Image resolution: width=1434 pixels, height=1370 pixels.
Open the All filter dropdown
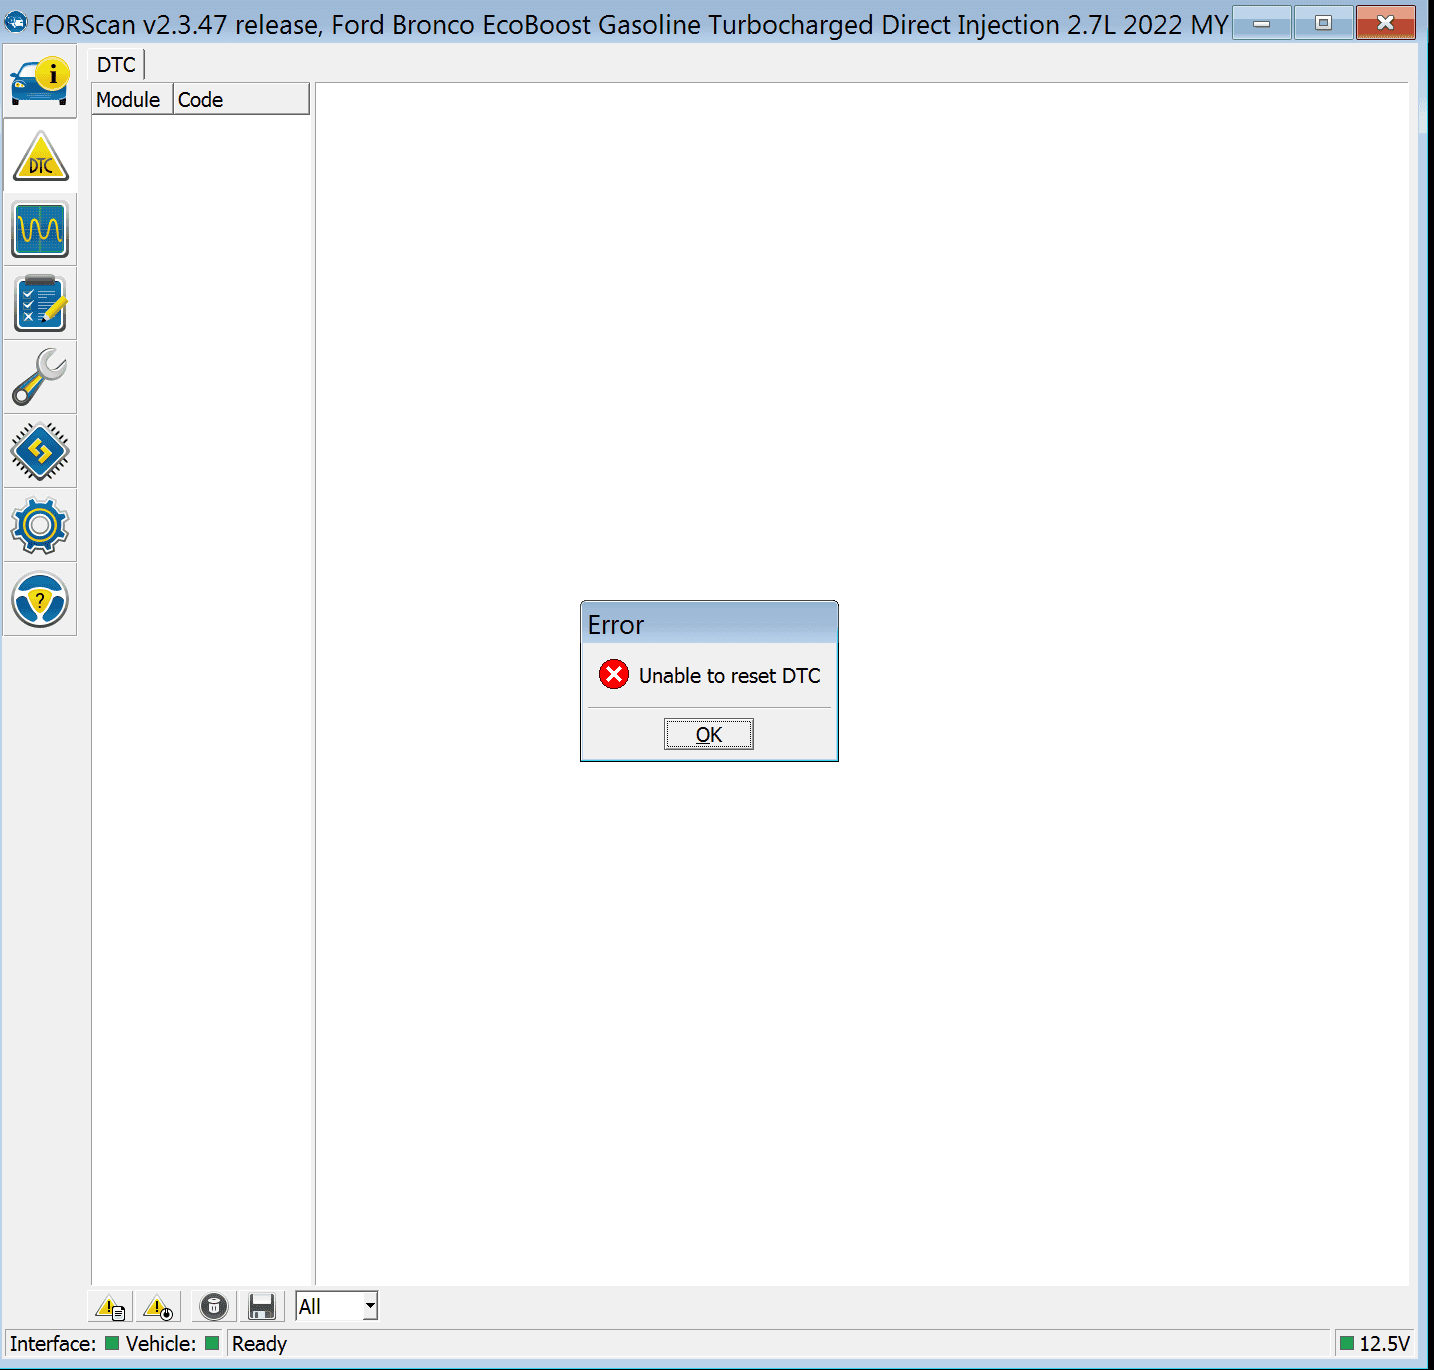click(x=337, y=1306)
